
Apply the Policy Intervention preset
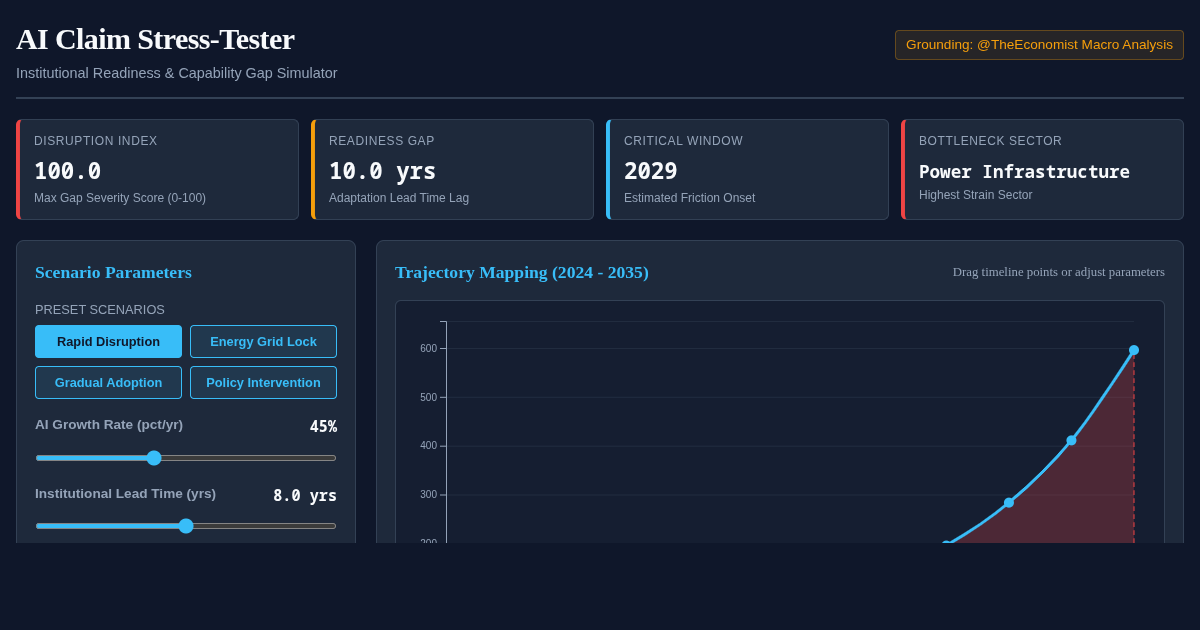click(x=263, y=382)
